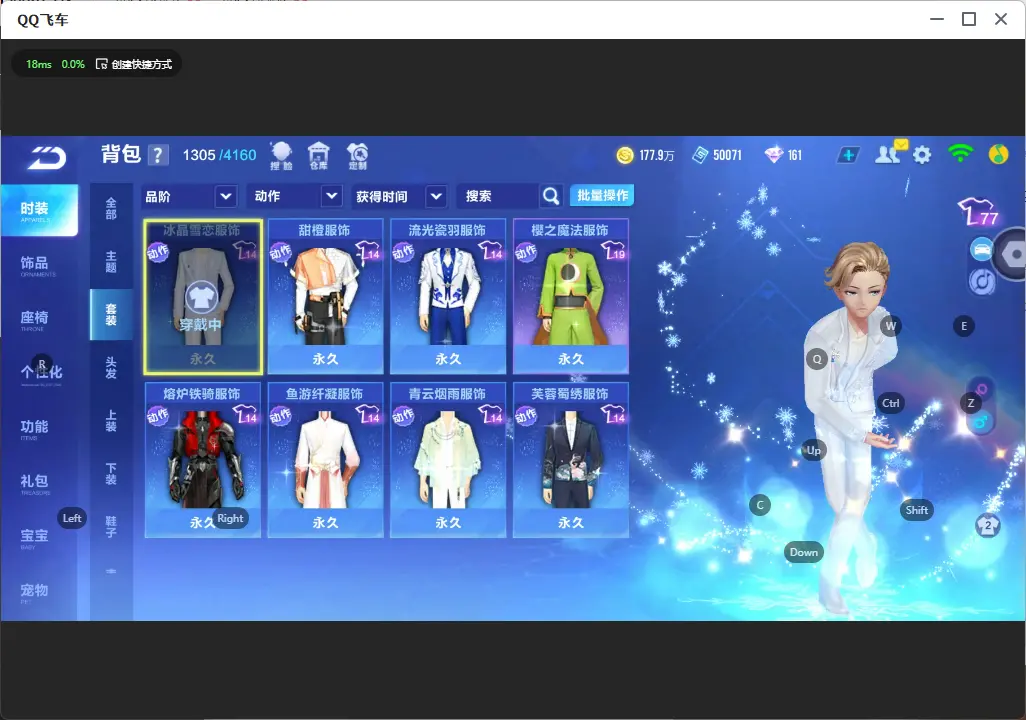Select the 上装 sub-category tab
1026x720 pixels.
(x=111, y=421)
